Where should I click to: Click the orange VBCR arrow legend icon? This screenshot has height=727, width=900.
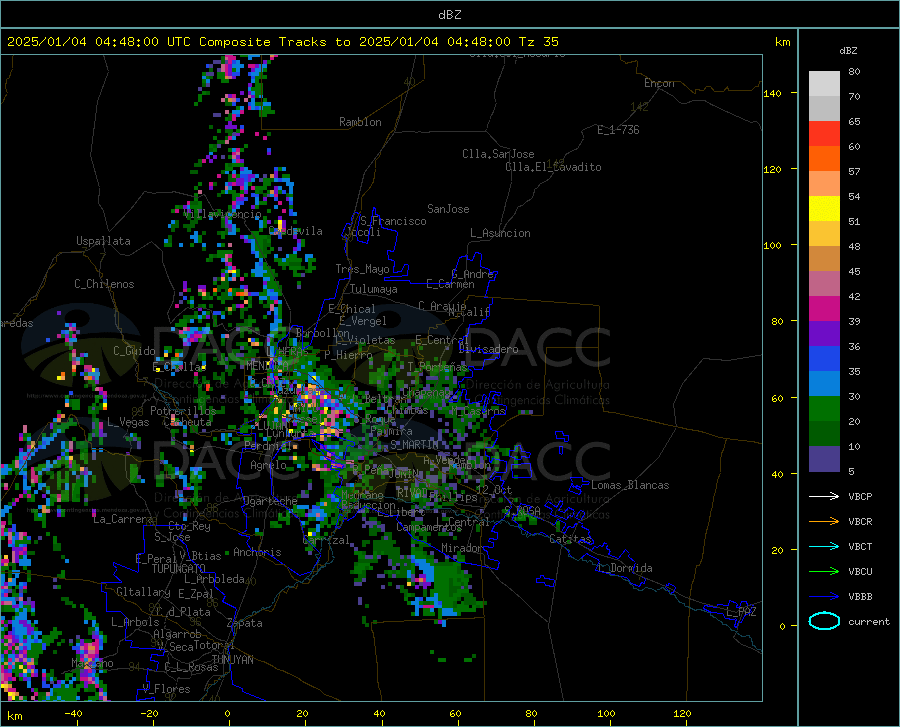[824, 522]
